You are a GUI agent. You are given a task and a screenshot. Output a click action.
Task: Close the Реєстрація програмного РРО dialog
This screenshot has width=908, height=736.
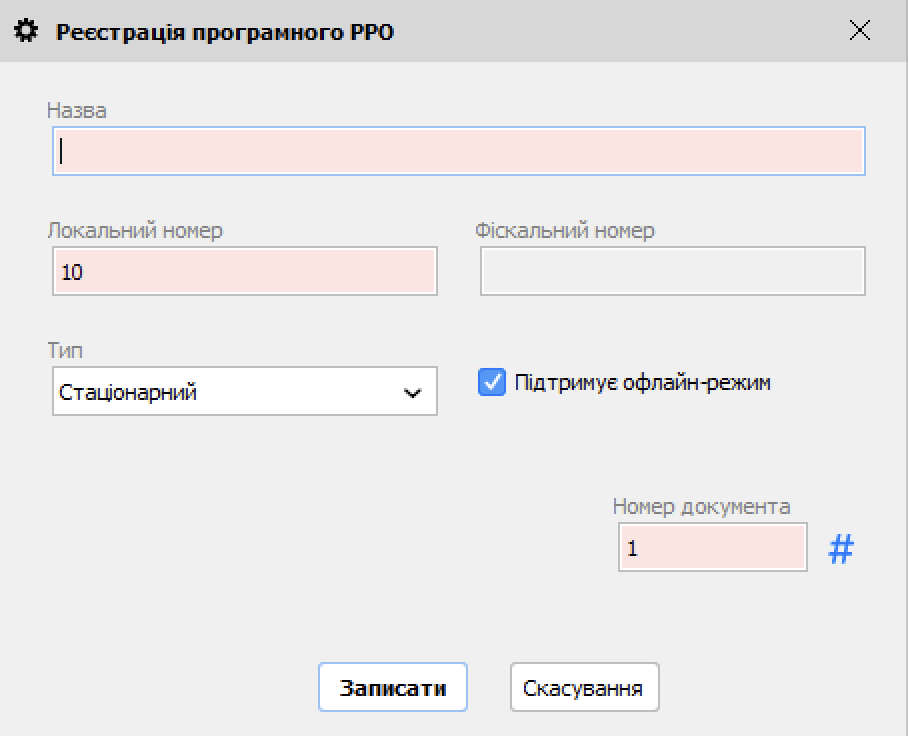click(x=859, y=31)
